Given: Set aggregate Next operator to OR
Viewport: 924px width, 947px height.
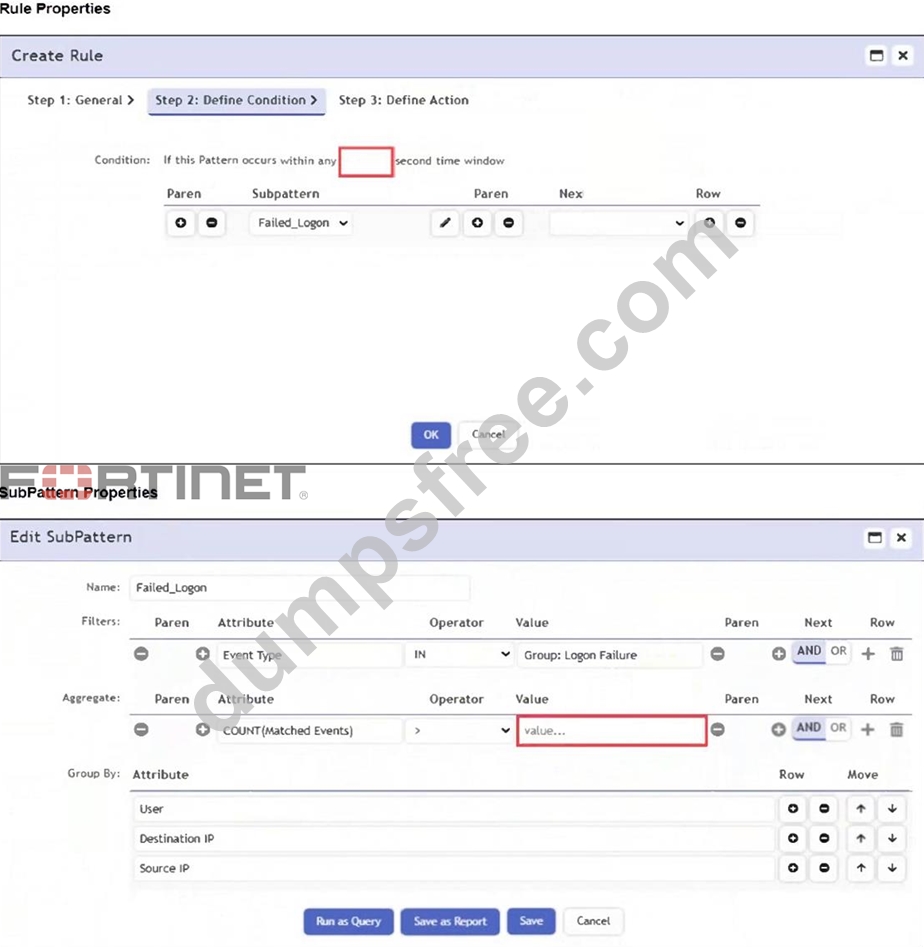Looking at the screenshot, I should coord(838,728).
